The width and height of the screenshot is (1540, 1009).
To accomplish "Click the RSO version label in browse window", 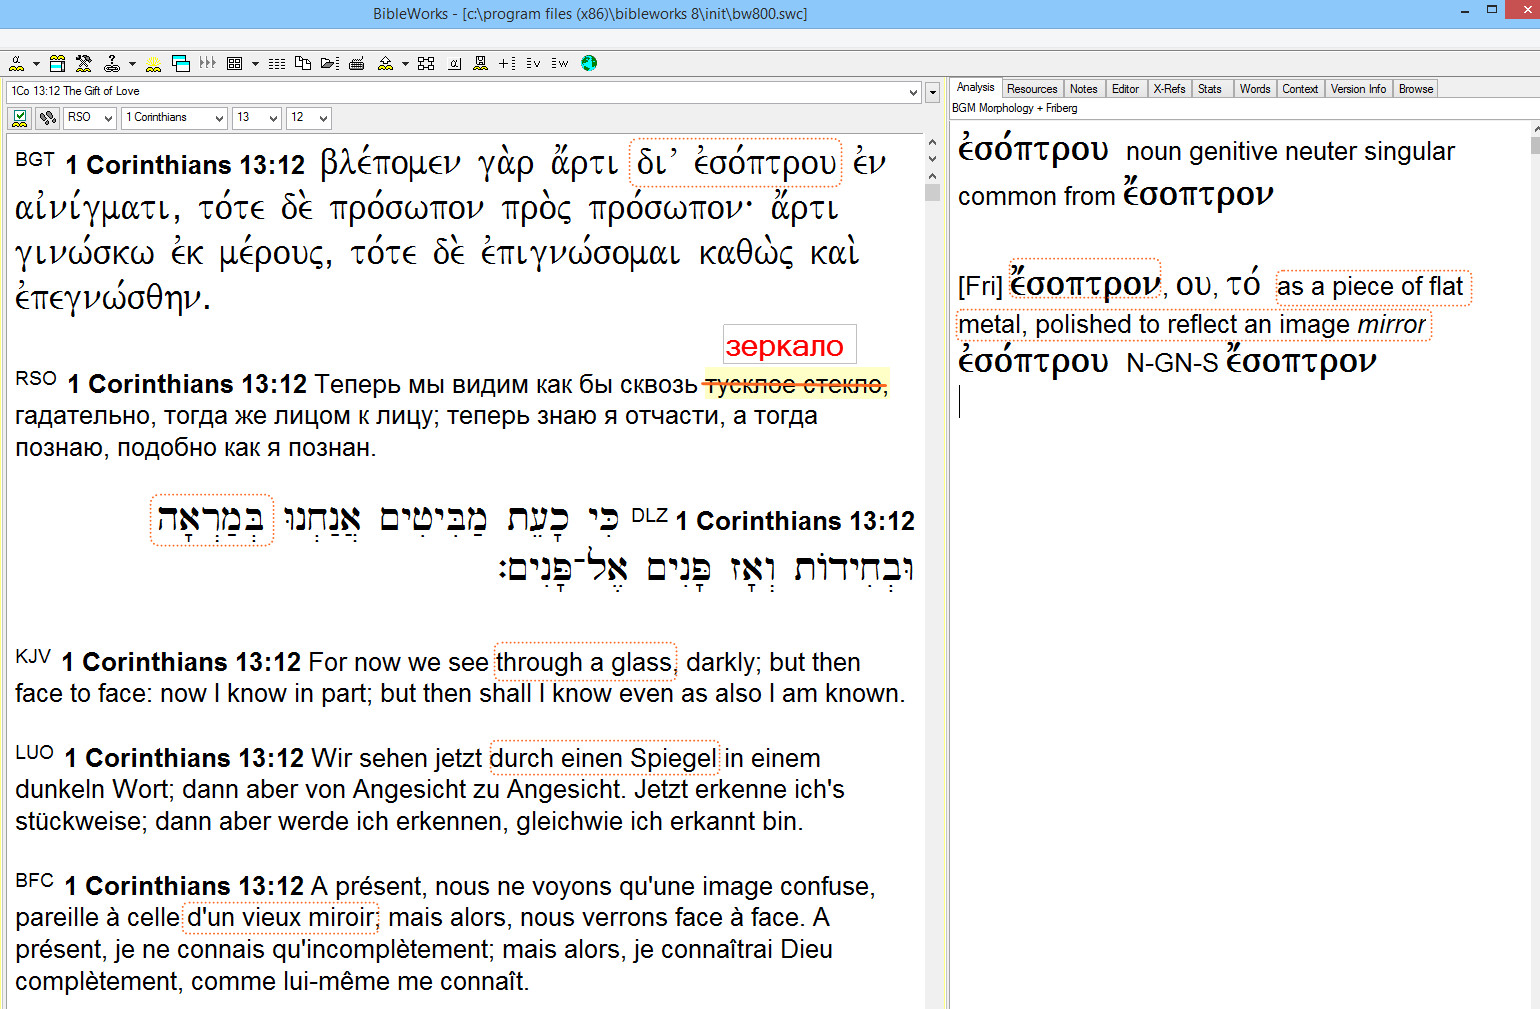I will coord(36,379).
